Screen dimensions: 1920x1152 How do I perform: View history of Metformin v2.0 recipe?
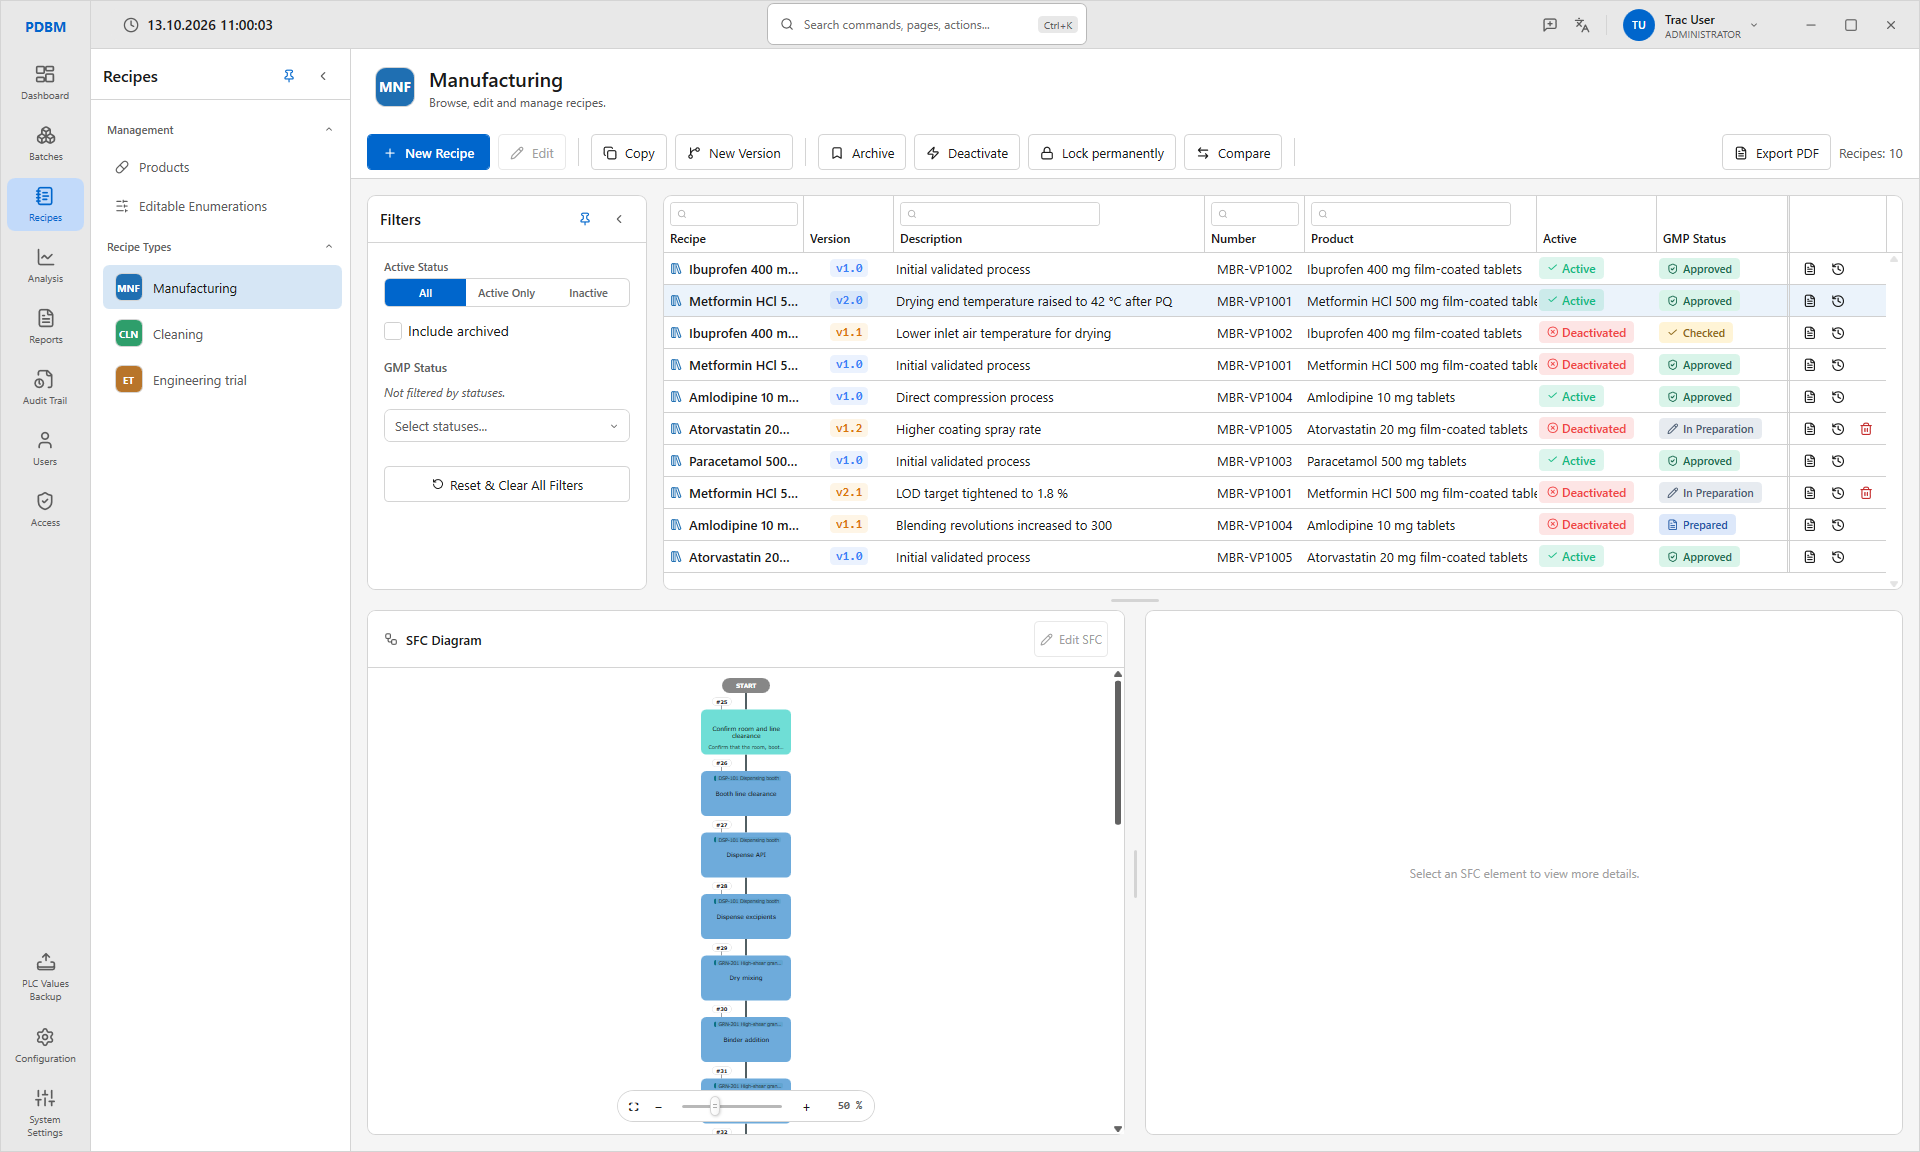click(1838, 301)
